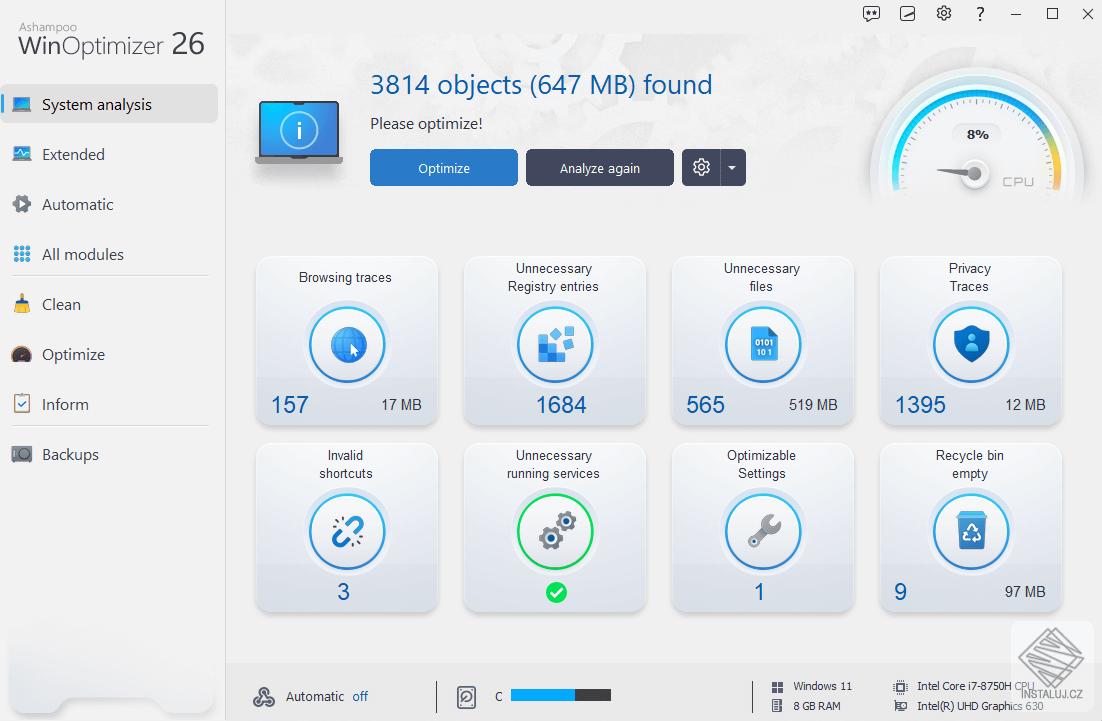This screenshot has width=1102, height=721.
Task: Click the 9 recycle bin items count
Action: coord(900,592)
